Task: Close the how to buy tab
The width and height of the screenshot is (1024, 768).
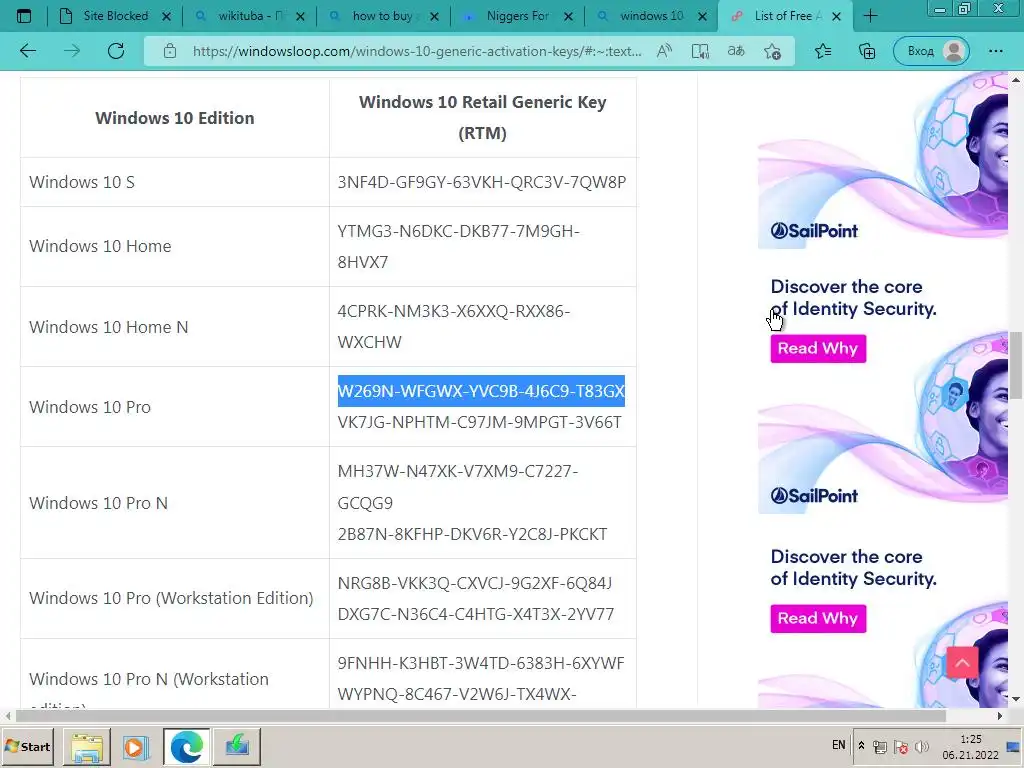Action: click(x=434, y=16)
